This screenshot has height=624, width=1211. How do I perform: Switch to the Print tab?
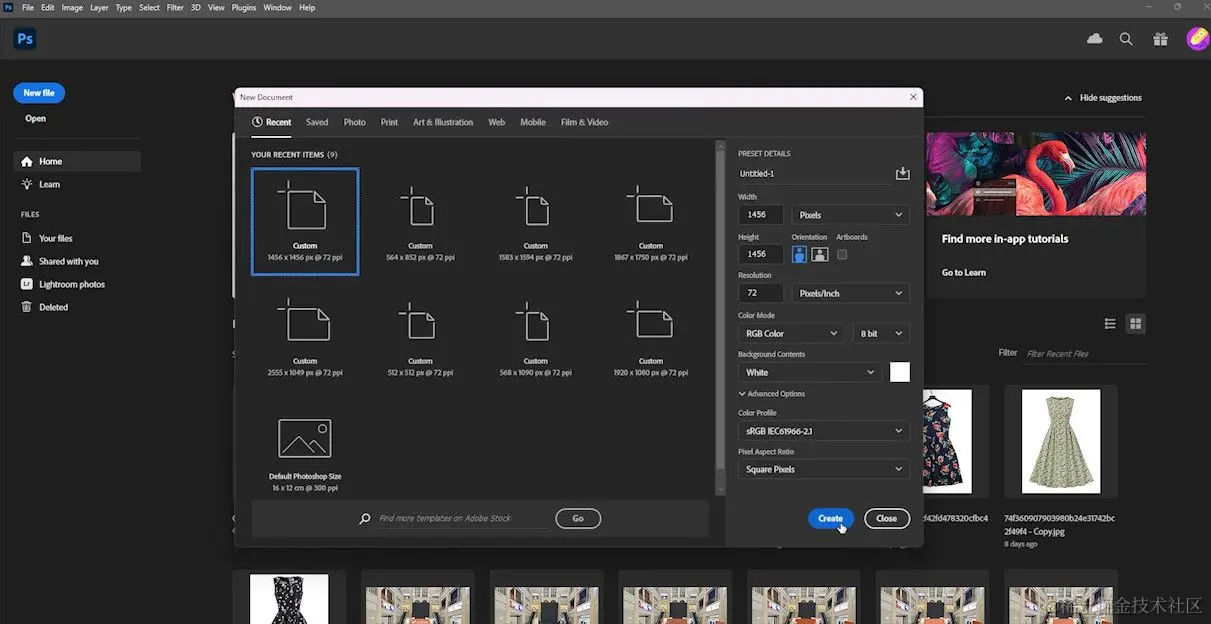(x=389, y=122)
